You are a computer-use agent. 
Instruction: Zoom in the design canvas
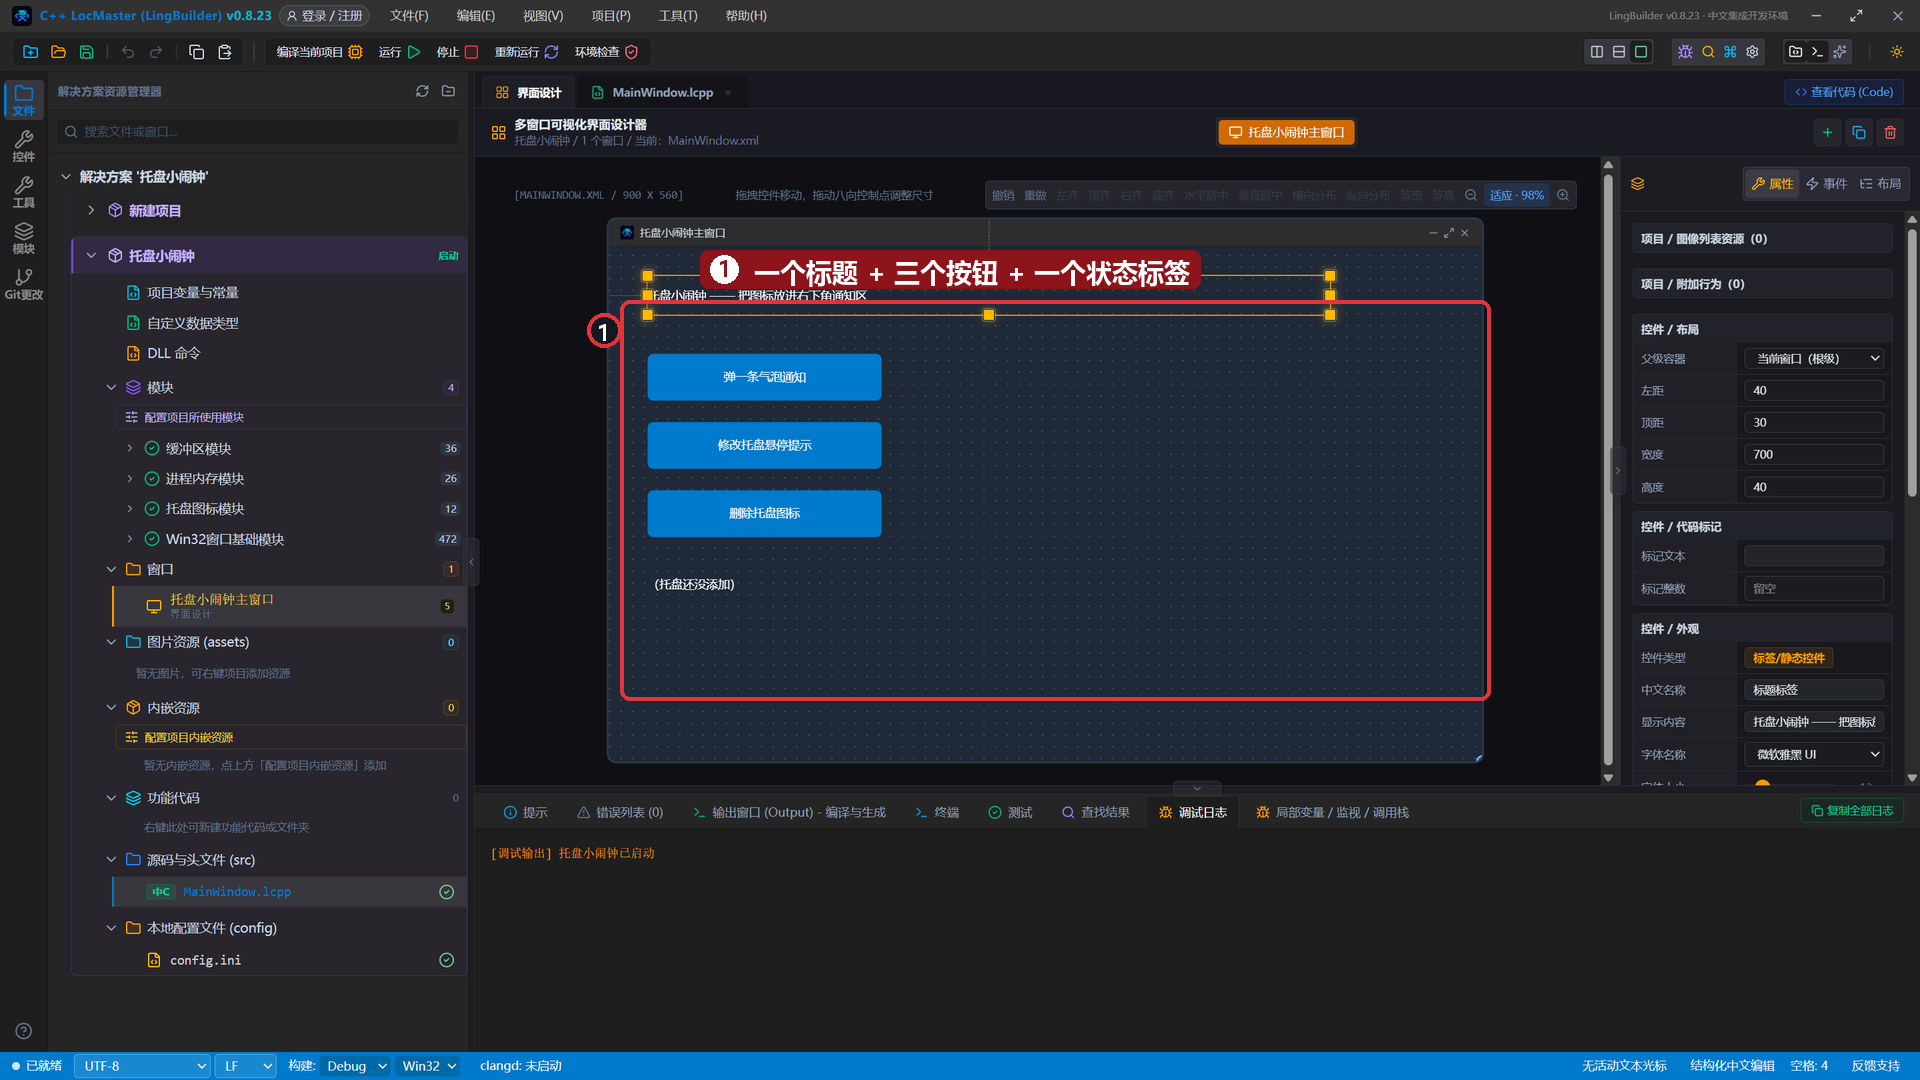pyautogui.click(x=1563, y=195)
